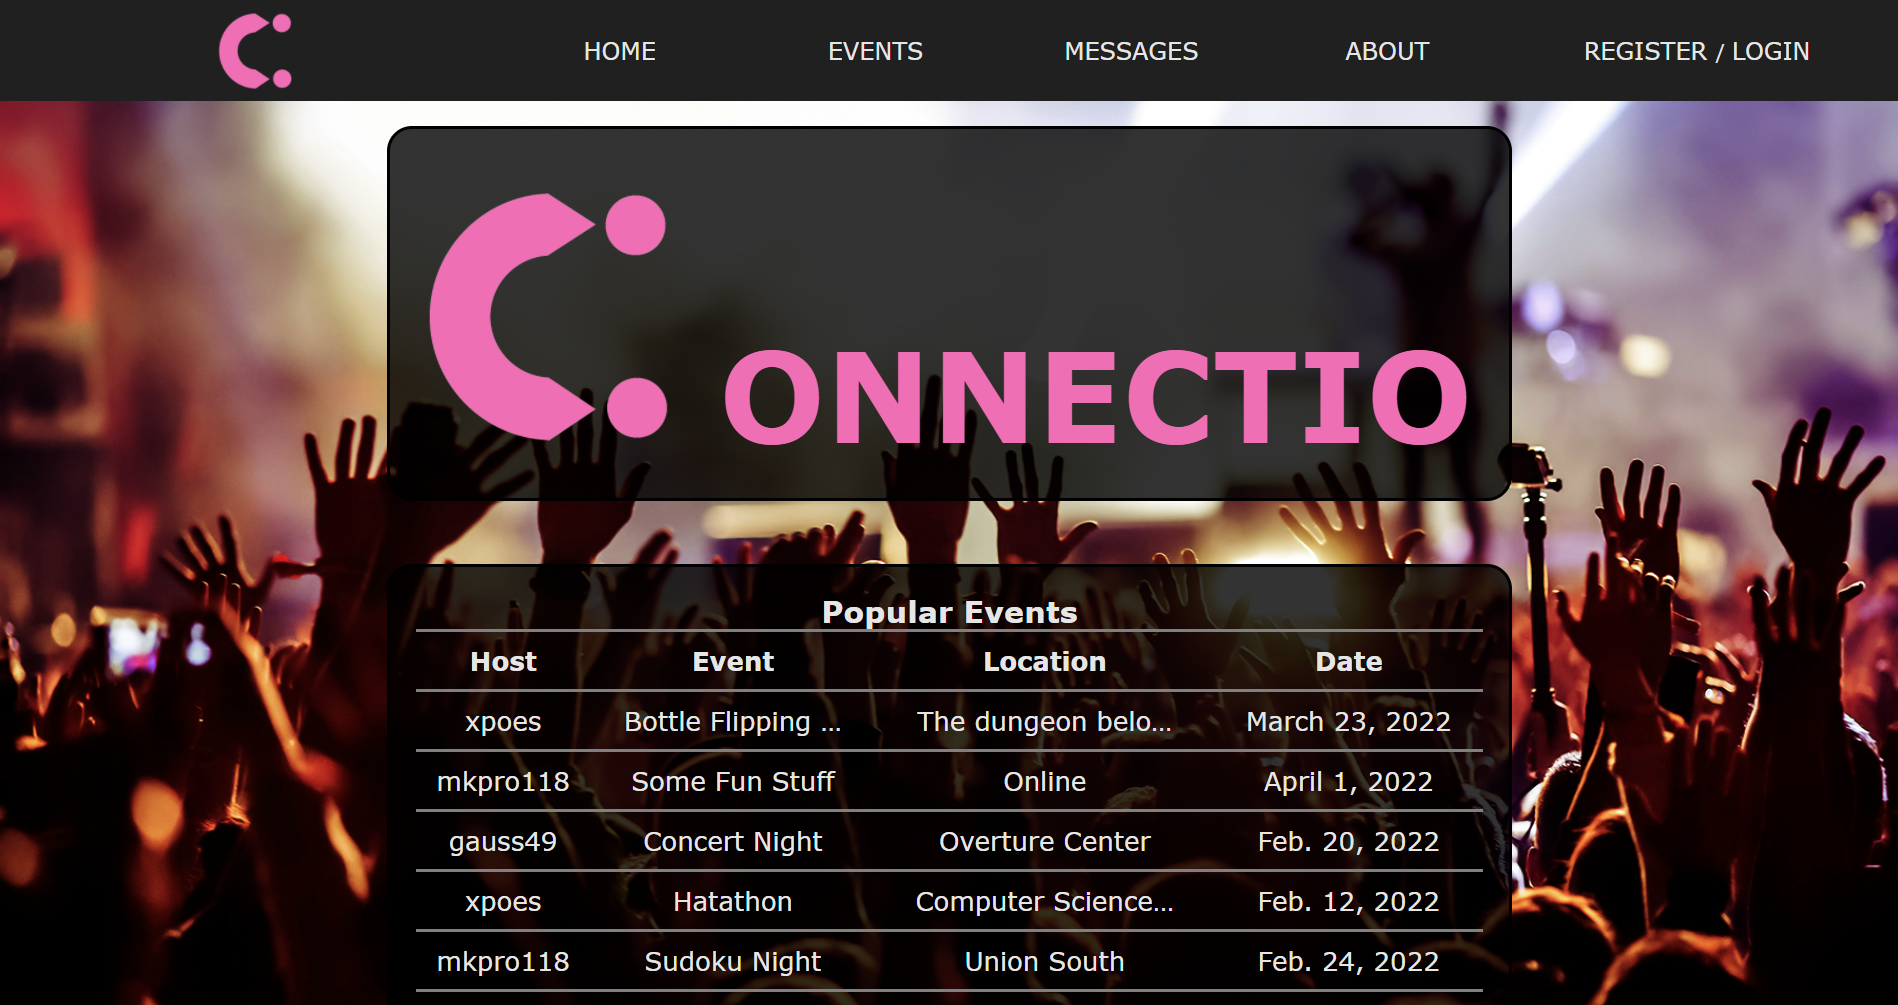Open the Some Fun Stuff event
Viewport: 1898px width, 1005px height.
732,782
